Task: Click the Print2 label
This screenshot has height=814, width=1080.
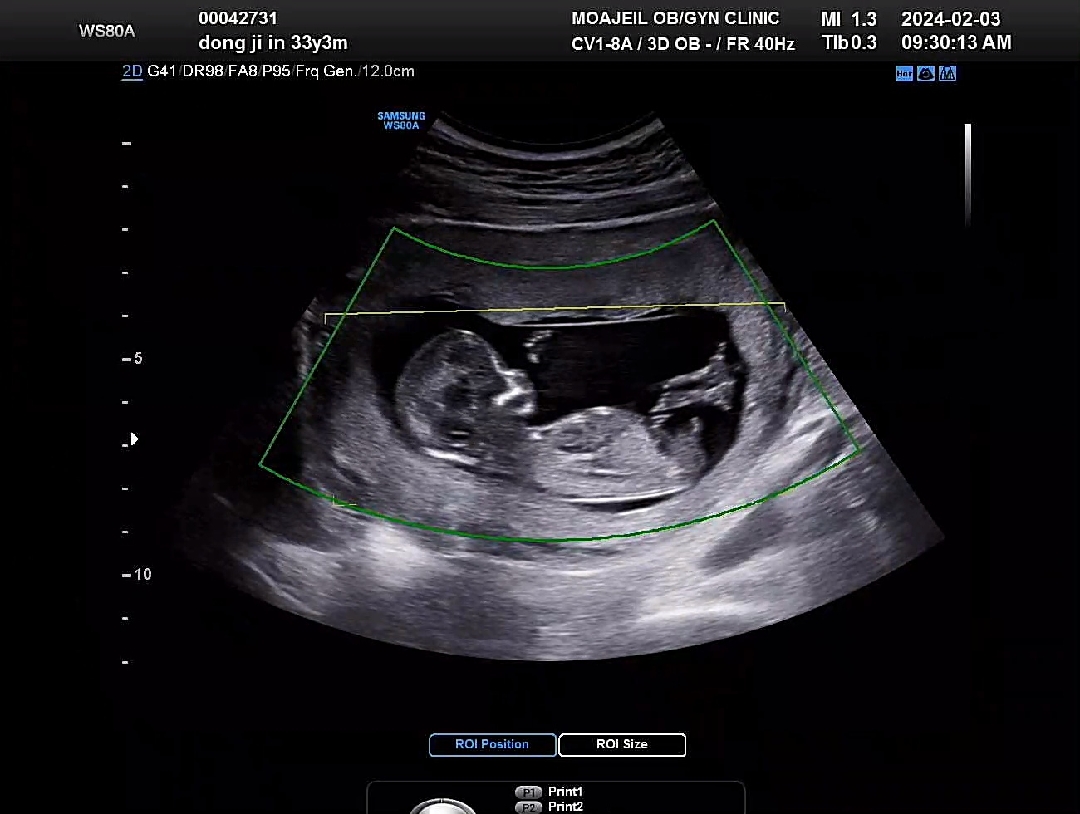Action: [565, 807]
